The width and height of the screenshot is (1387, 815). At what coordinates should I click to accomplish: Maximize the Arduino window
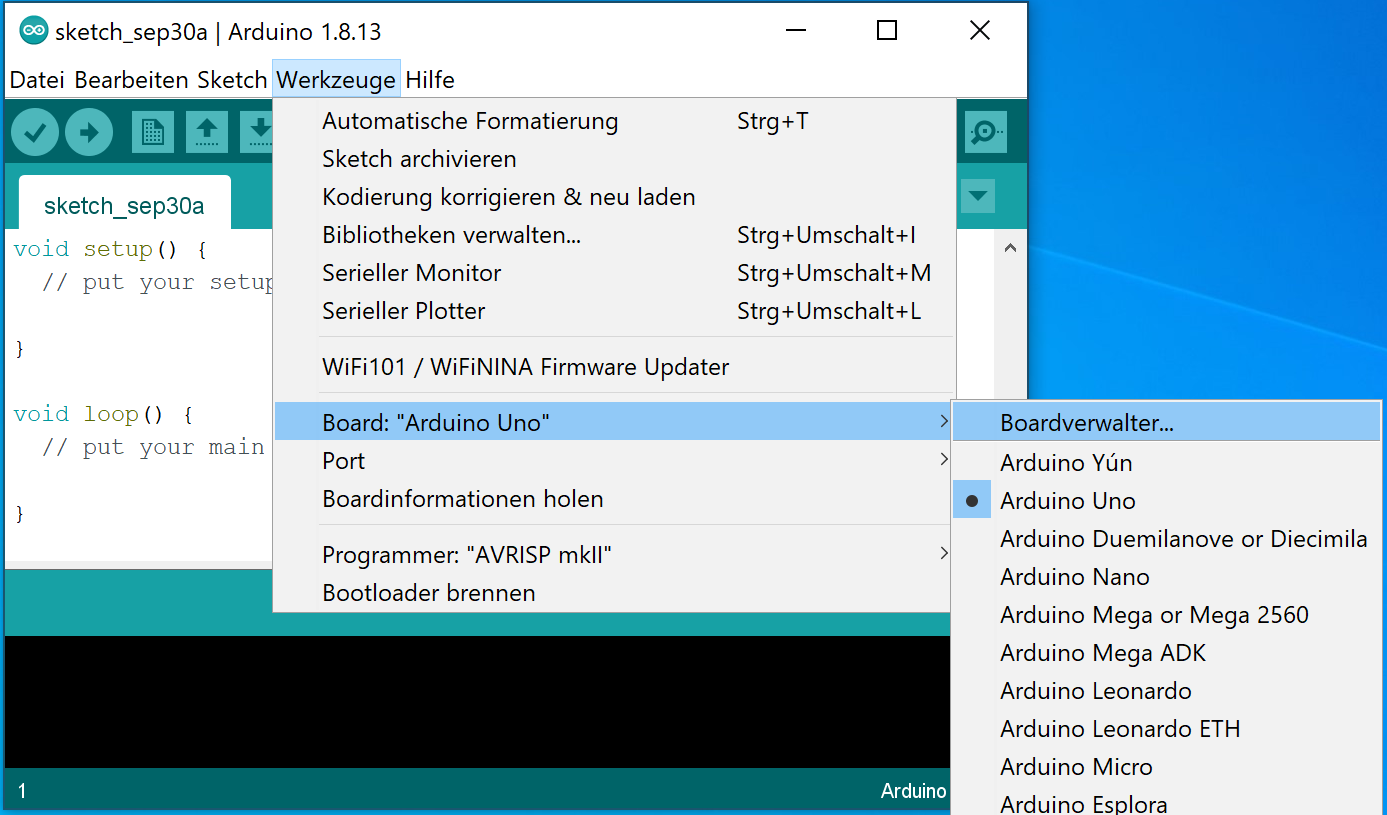pyautogui.click(x=886, y=31)
